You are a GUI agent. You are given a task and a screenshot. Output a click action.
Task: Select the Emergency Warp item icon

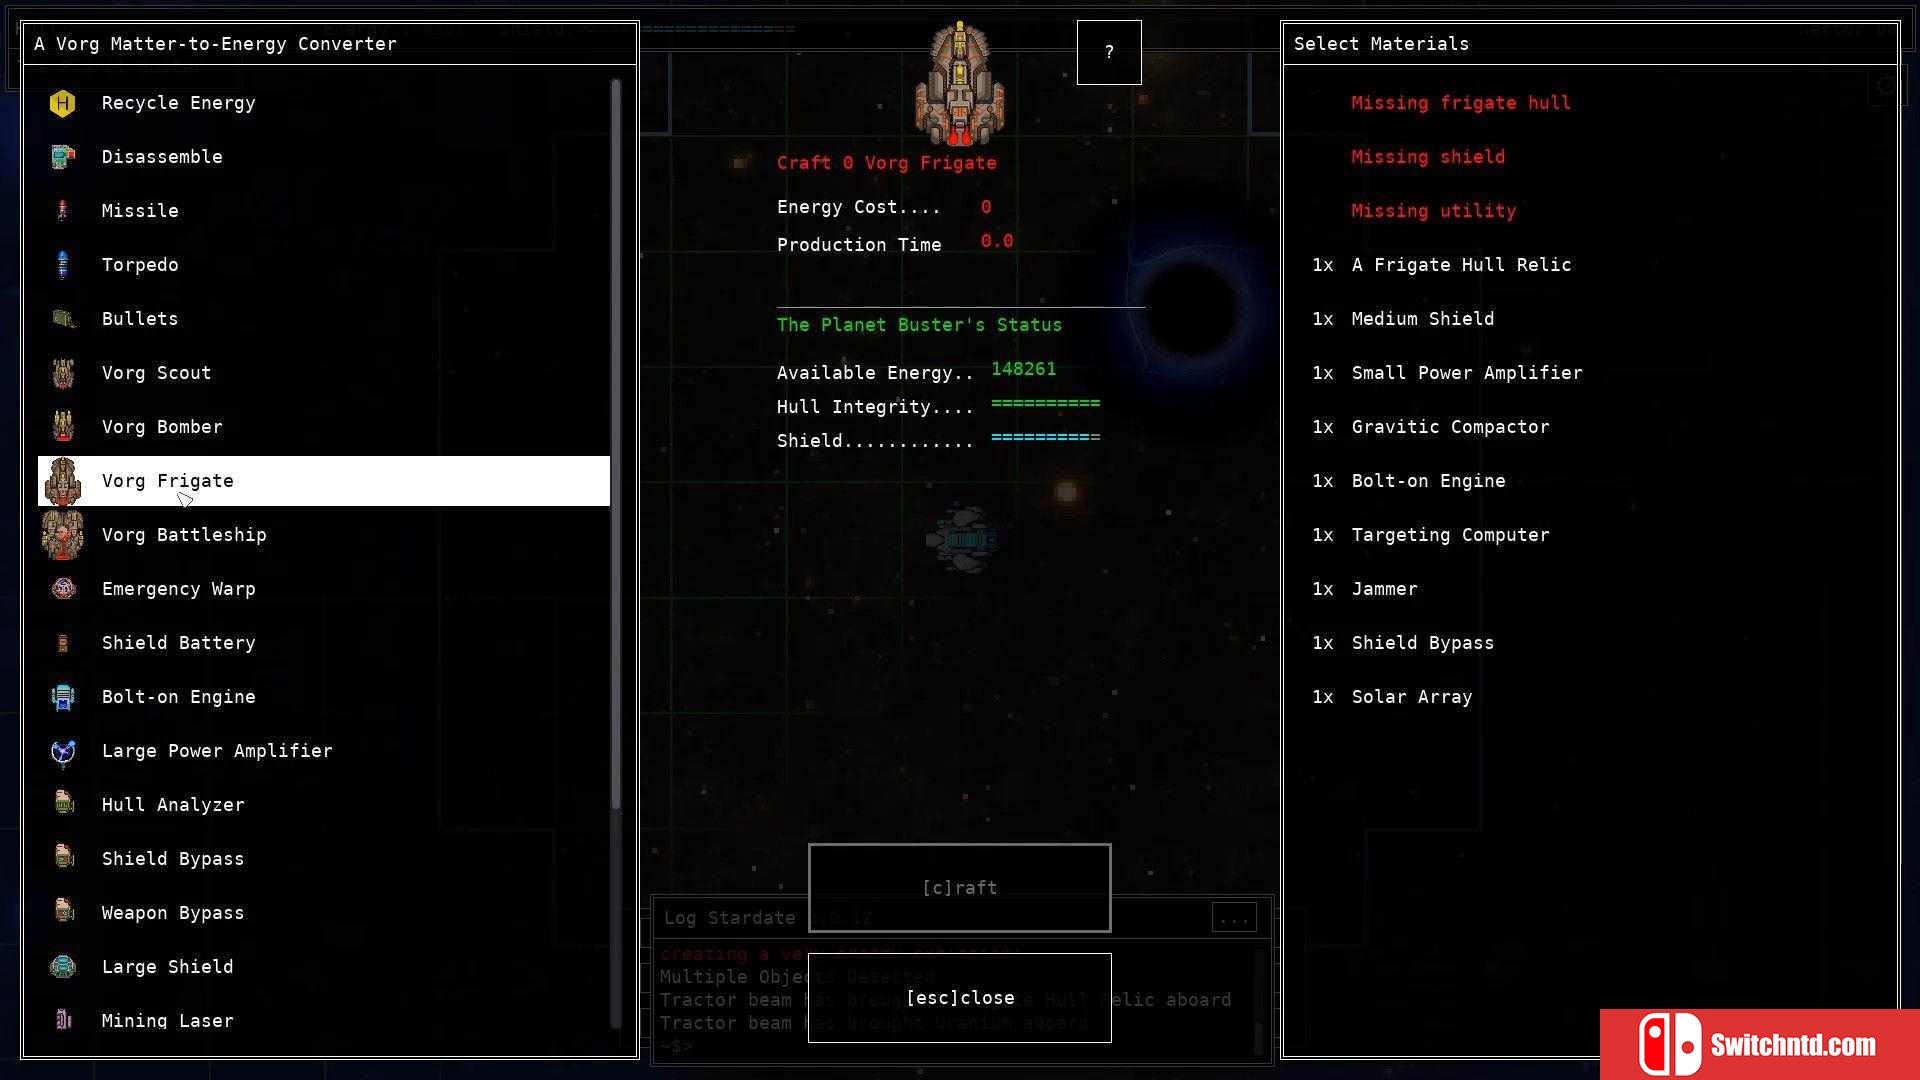tap(62, 588)
